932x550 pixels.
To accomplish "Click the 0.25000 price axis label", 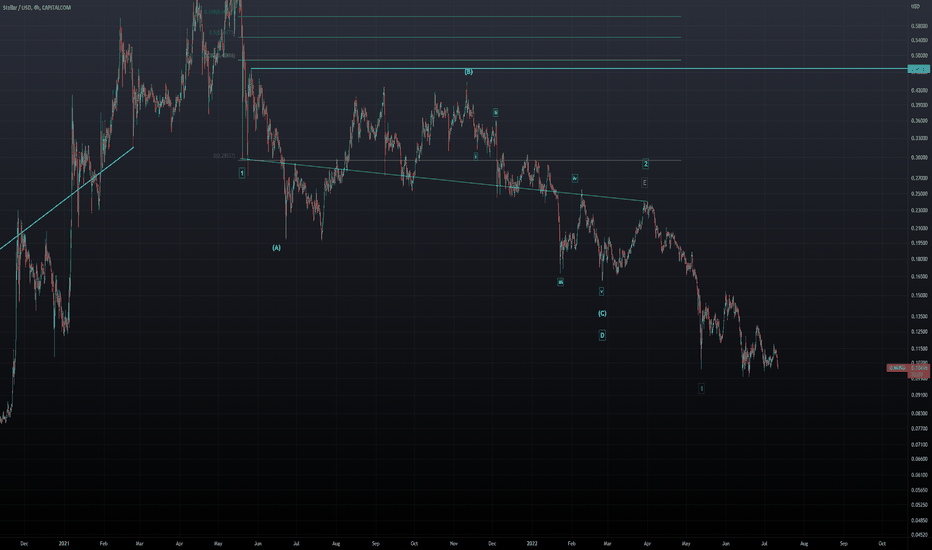I will click(920, 194).
